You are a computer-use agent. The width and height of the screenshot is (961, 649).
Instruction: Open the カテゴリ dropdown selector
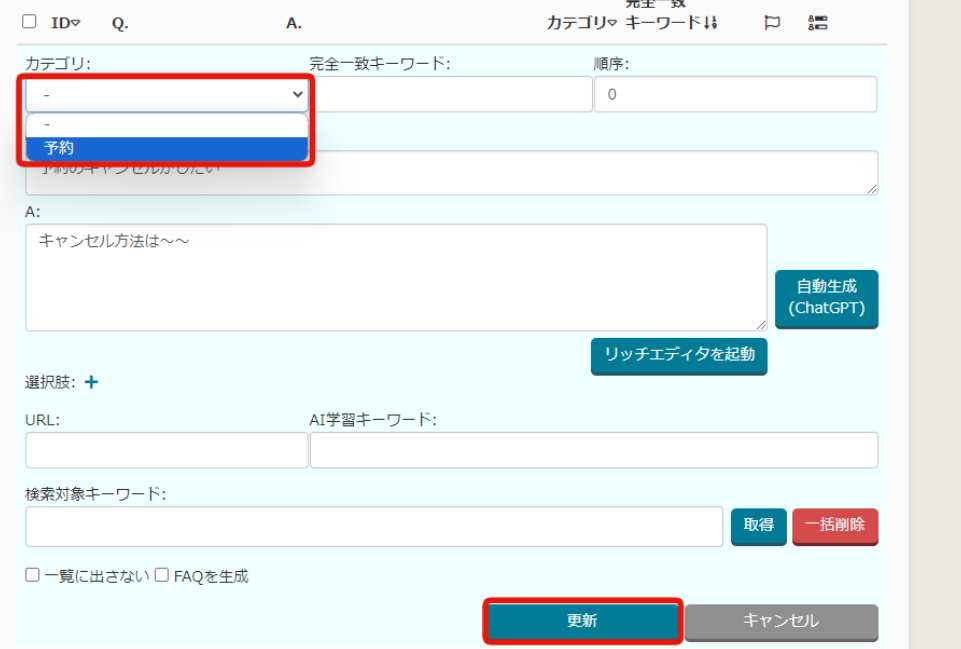pyautogui.click(x=166, y=94)
